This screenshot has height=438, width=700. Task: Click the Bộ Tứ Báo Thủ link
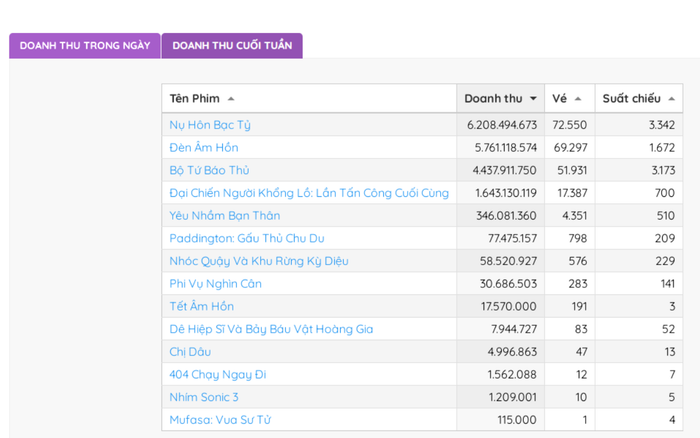coord(209,171)
